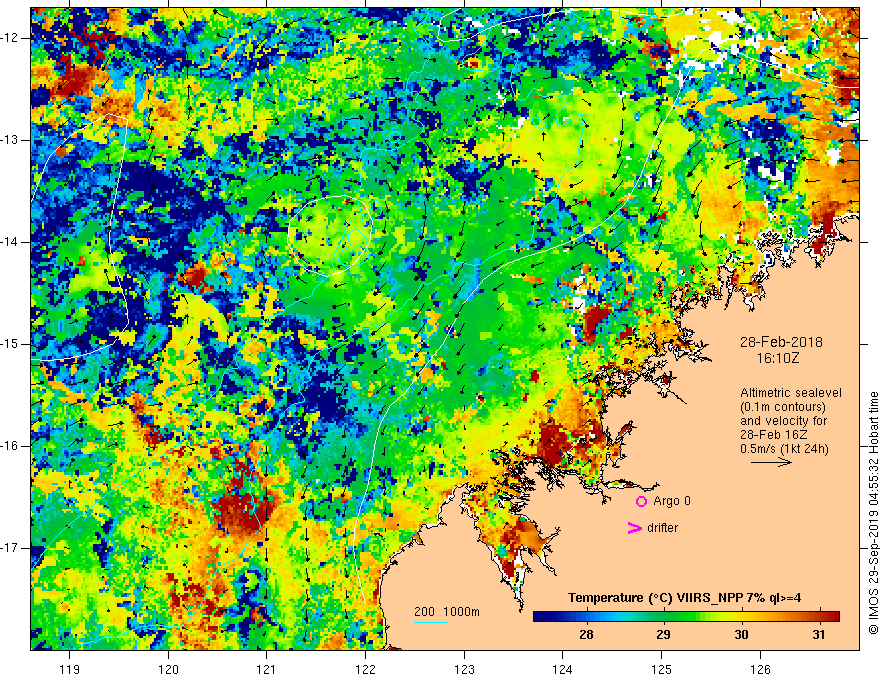Screen dimensions: 880x680
Task: Click the cyan 200m contour legend line
Action: tap(431, 622)
